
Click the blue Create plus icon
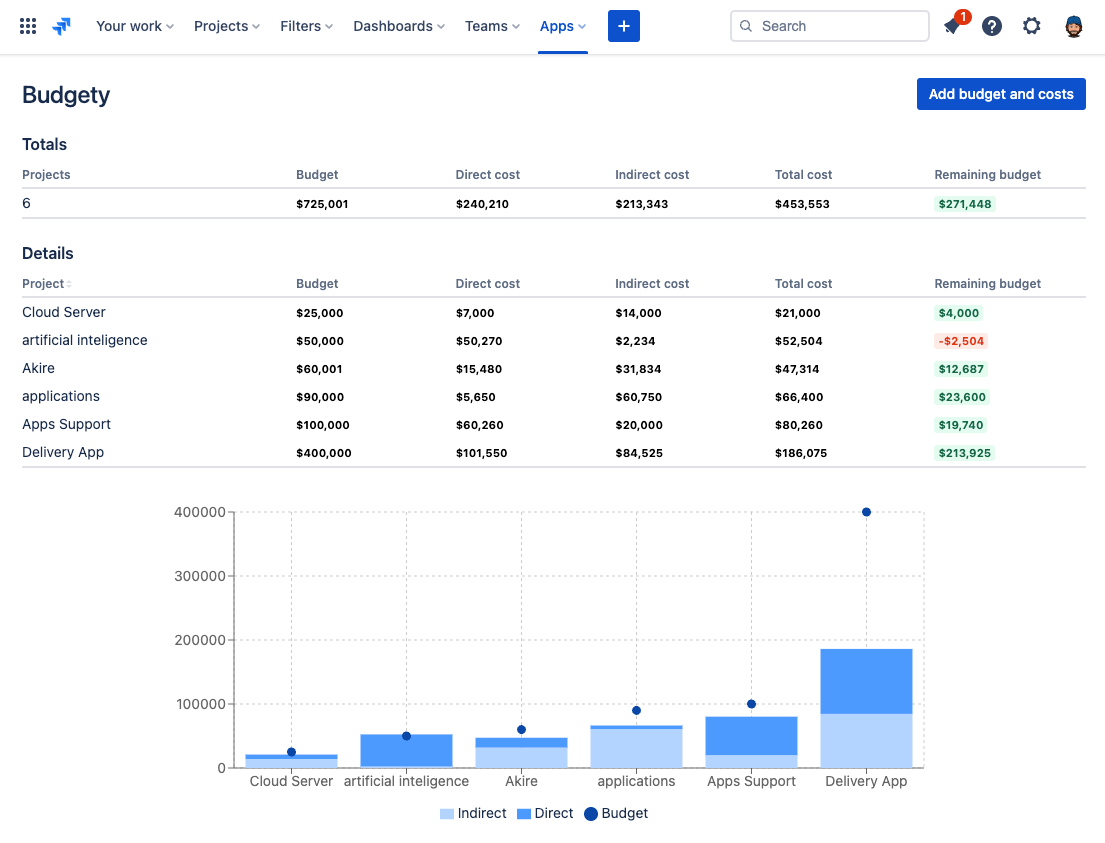pyautogui.click(x=623, y=25)
